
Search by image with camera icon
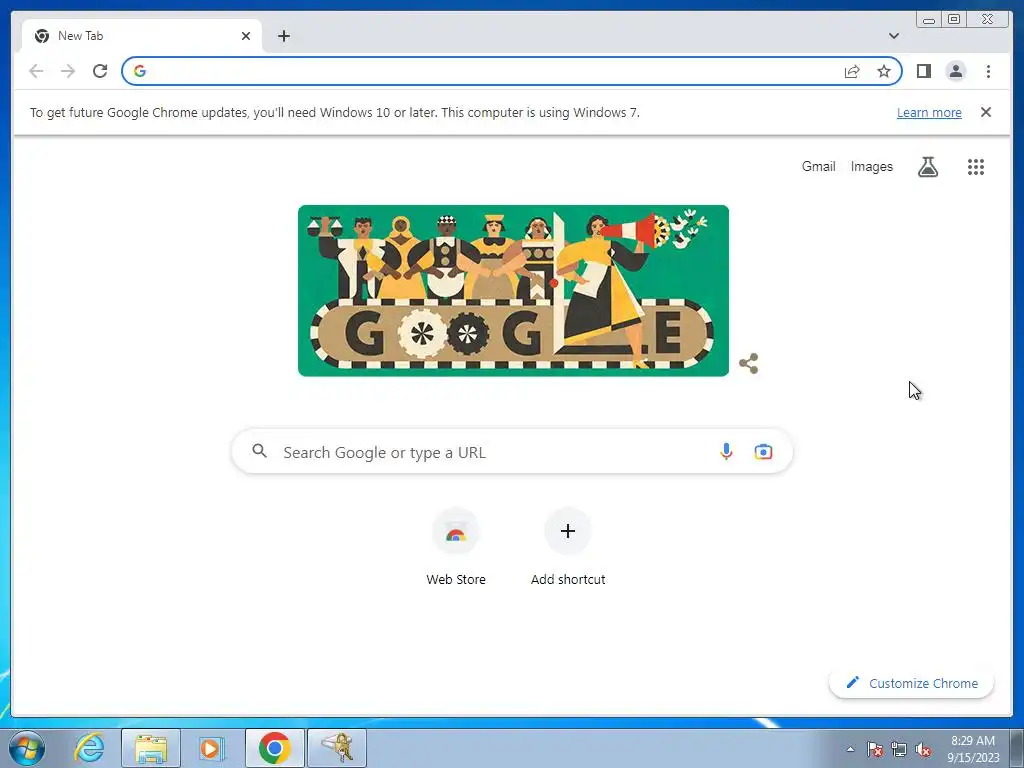pos(763,451)
